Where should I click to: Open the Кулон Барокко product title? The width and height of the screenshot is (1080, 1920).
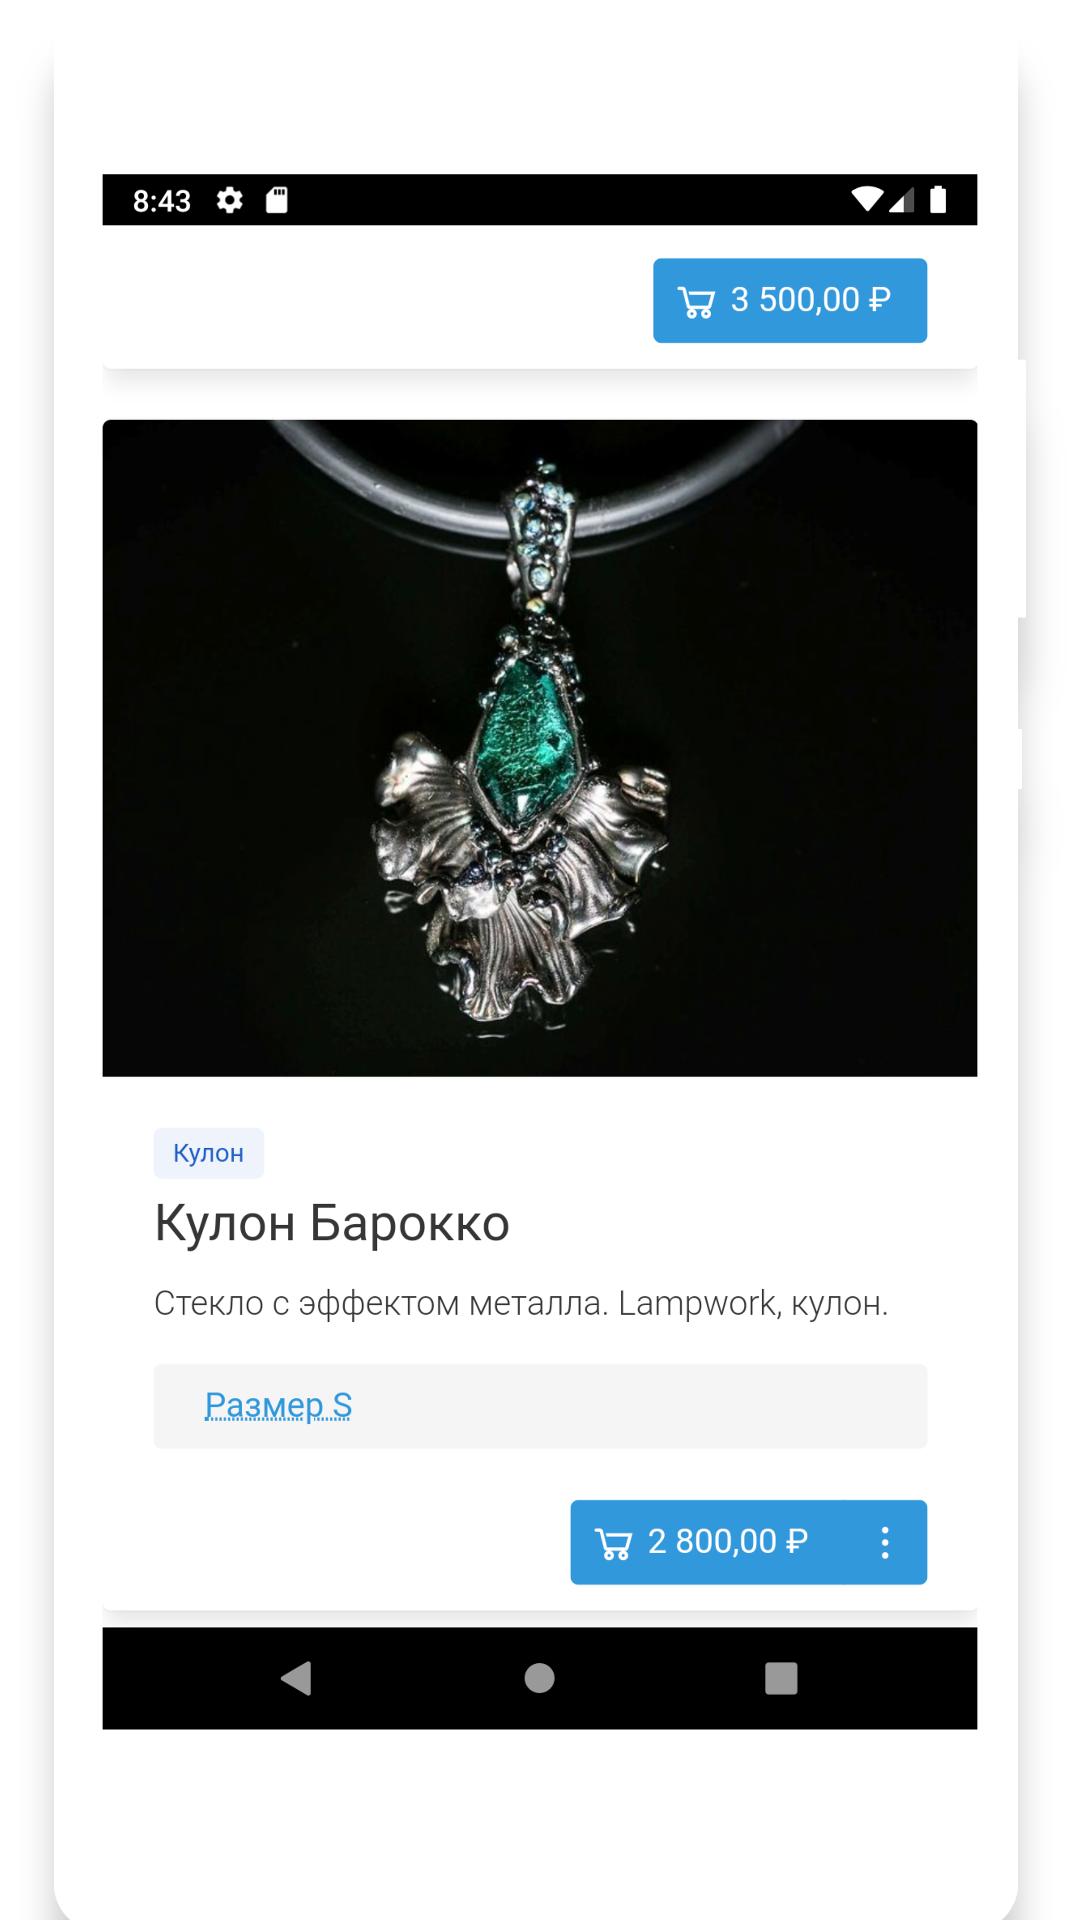coord(332,1223)
